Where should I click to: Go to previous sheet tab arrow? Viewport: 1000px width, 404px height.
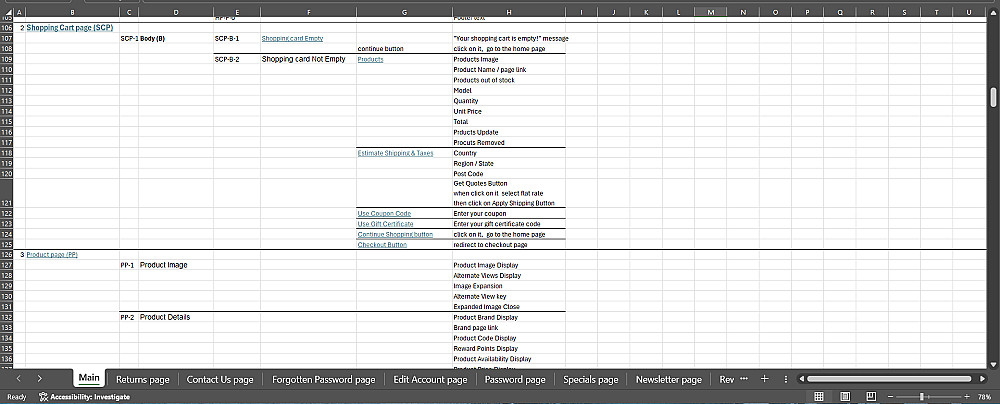click(x=18, y=379)
